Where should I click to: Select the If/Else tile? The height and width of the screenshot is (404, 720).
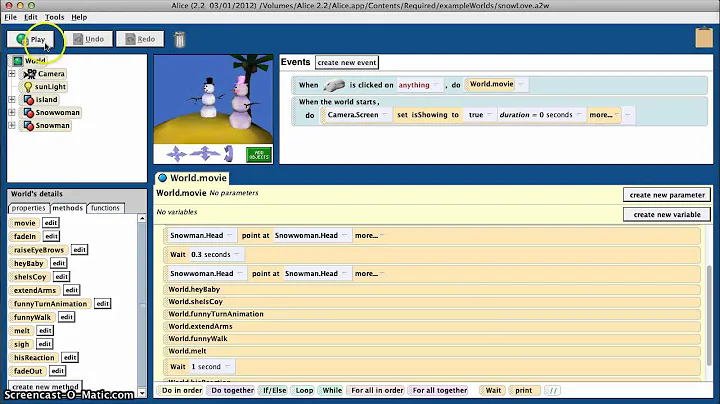tap(274, 390)
